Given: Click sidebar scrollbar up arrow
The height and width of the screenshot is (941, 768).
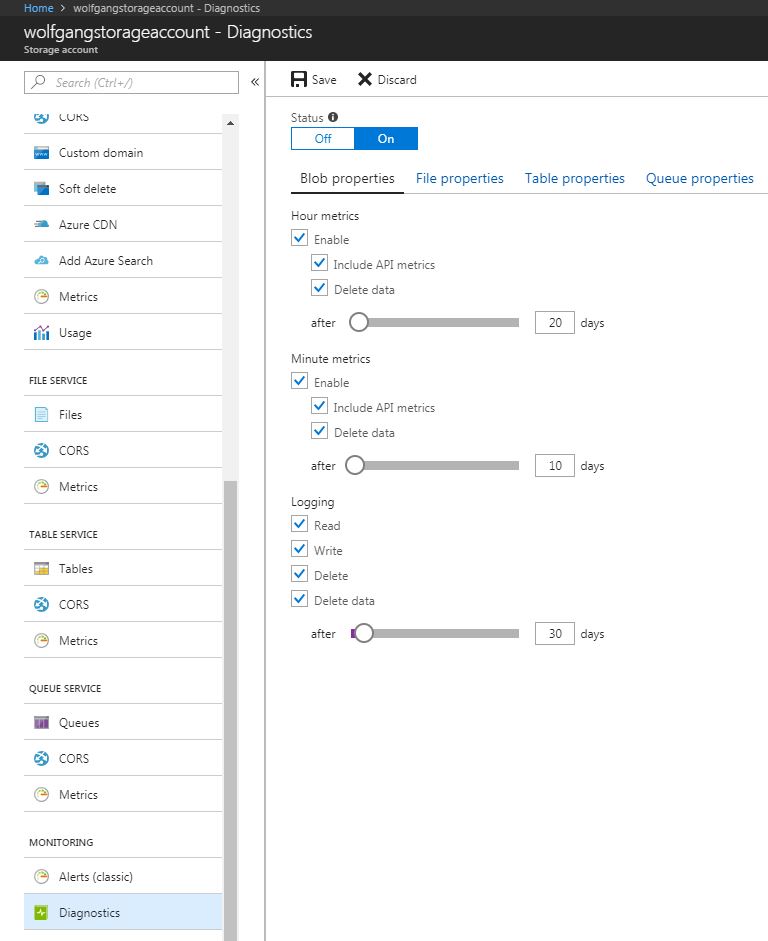Looking at the screenshot, I should 230,123.
